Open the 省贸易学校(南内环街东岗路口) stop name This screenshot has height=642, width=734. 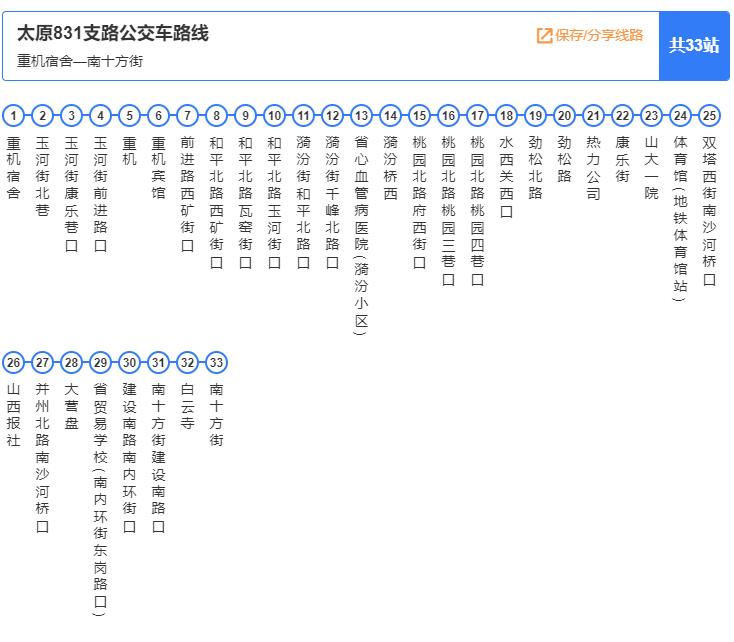coord(100,499)
